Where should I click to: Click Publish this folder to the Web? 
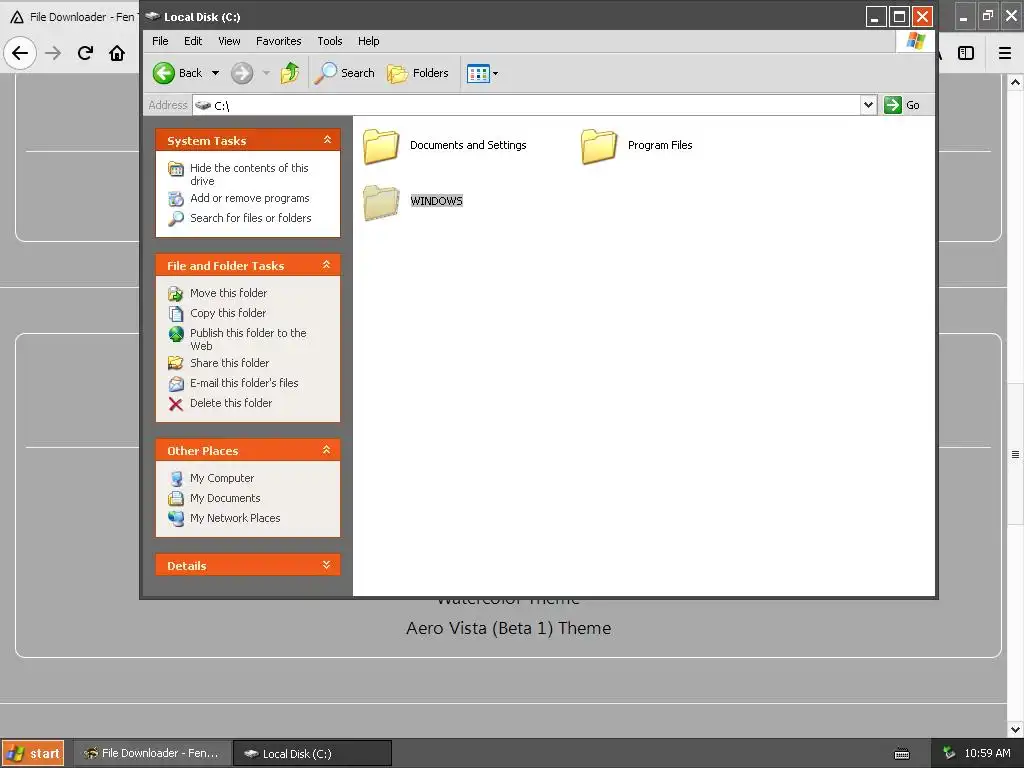click(248, 340)
